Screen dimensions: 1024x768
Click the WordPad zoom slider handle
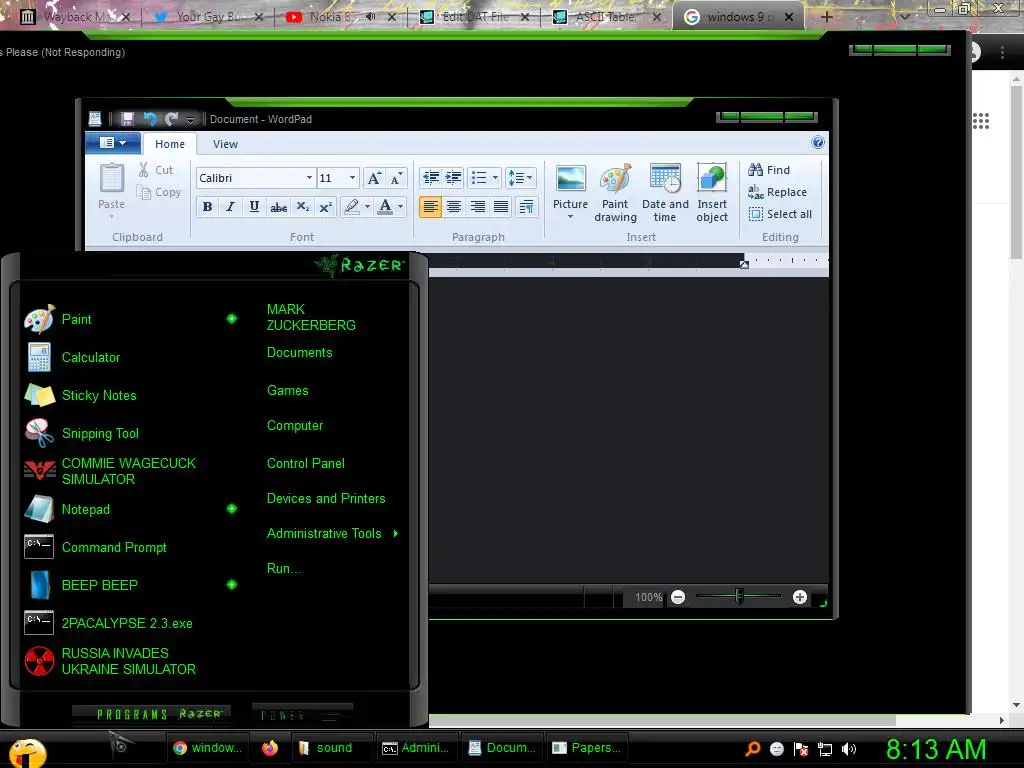pyautogui.click(x=739, y=596)
